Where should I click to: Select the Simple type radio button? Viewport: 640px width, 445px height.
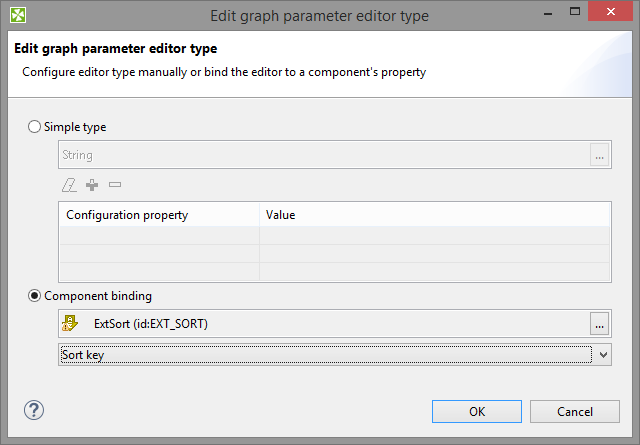click(36, 127)
